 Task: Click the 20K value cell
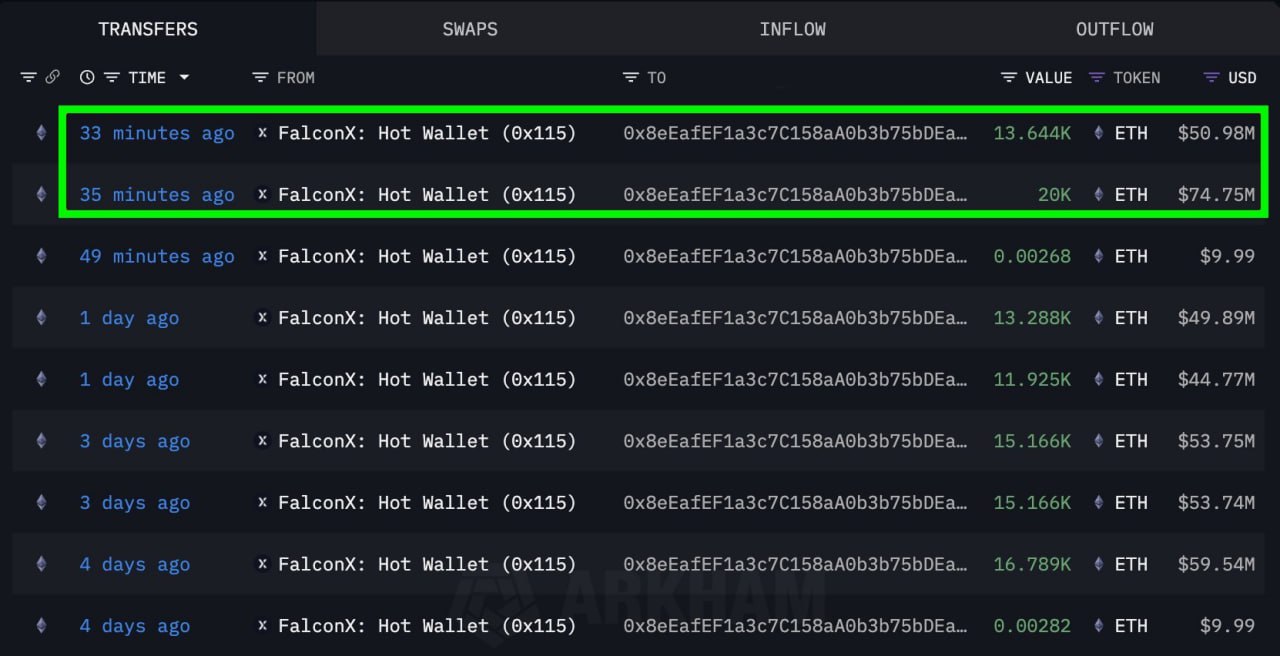pyautogui.click(x=1054, y=195)
